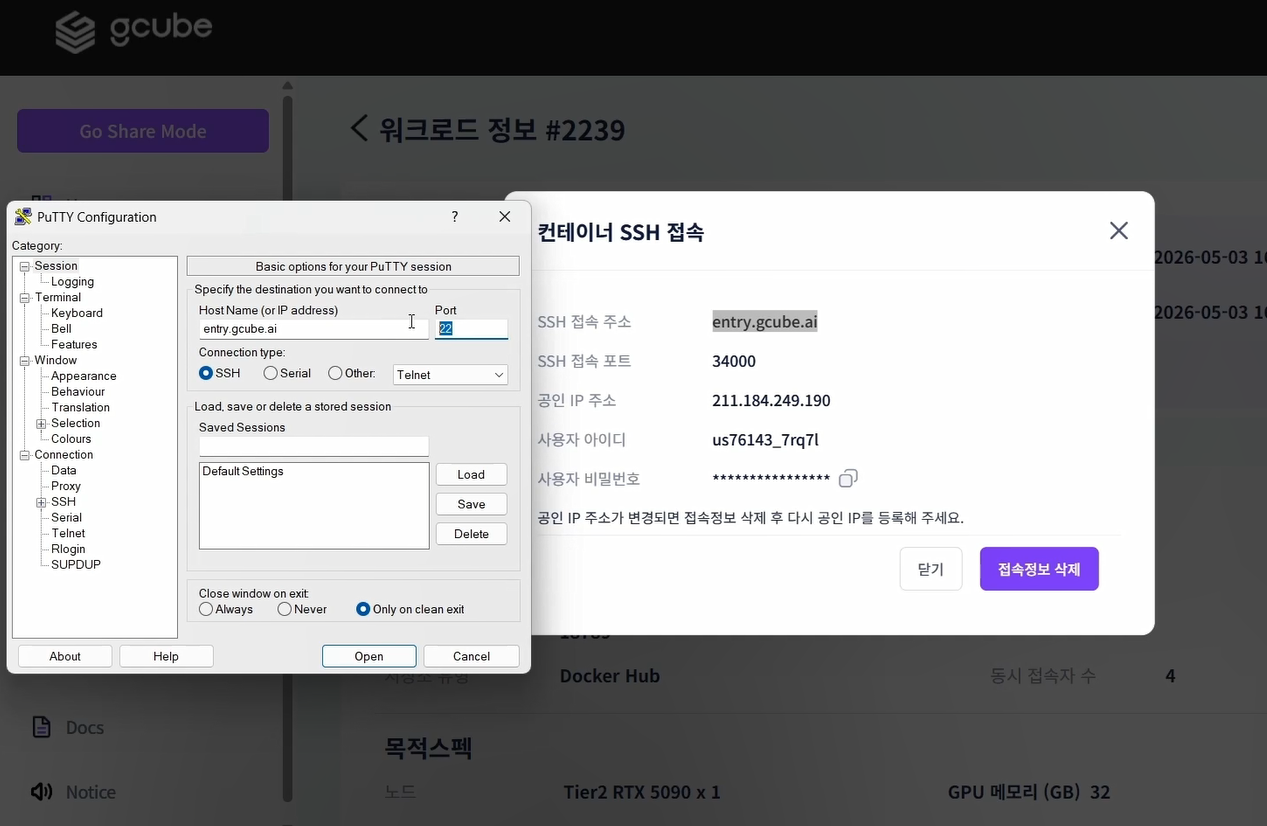The width and height of the screenshot is (1267, 826).
Task: Click the 닫기 button in SSH dialog
Action: tap(931, 569)
